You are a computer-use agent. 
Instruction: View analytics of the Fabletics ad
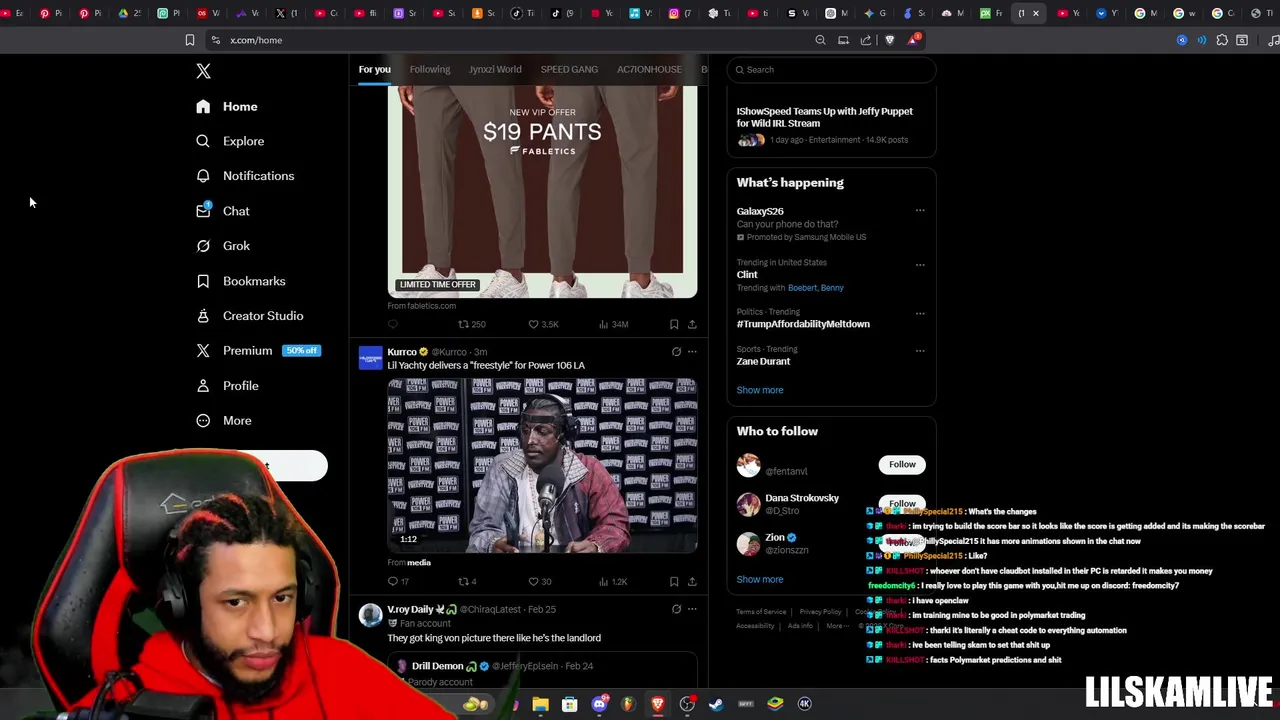613,324
